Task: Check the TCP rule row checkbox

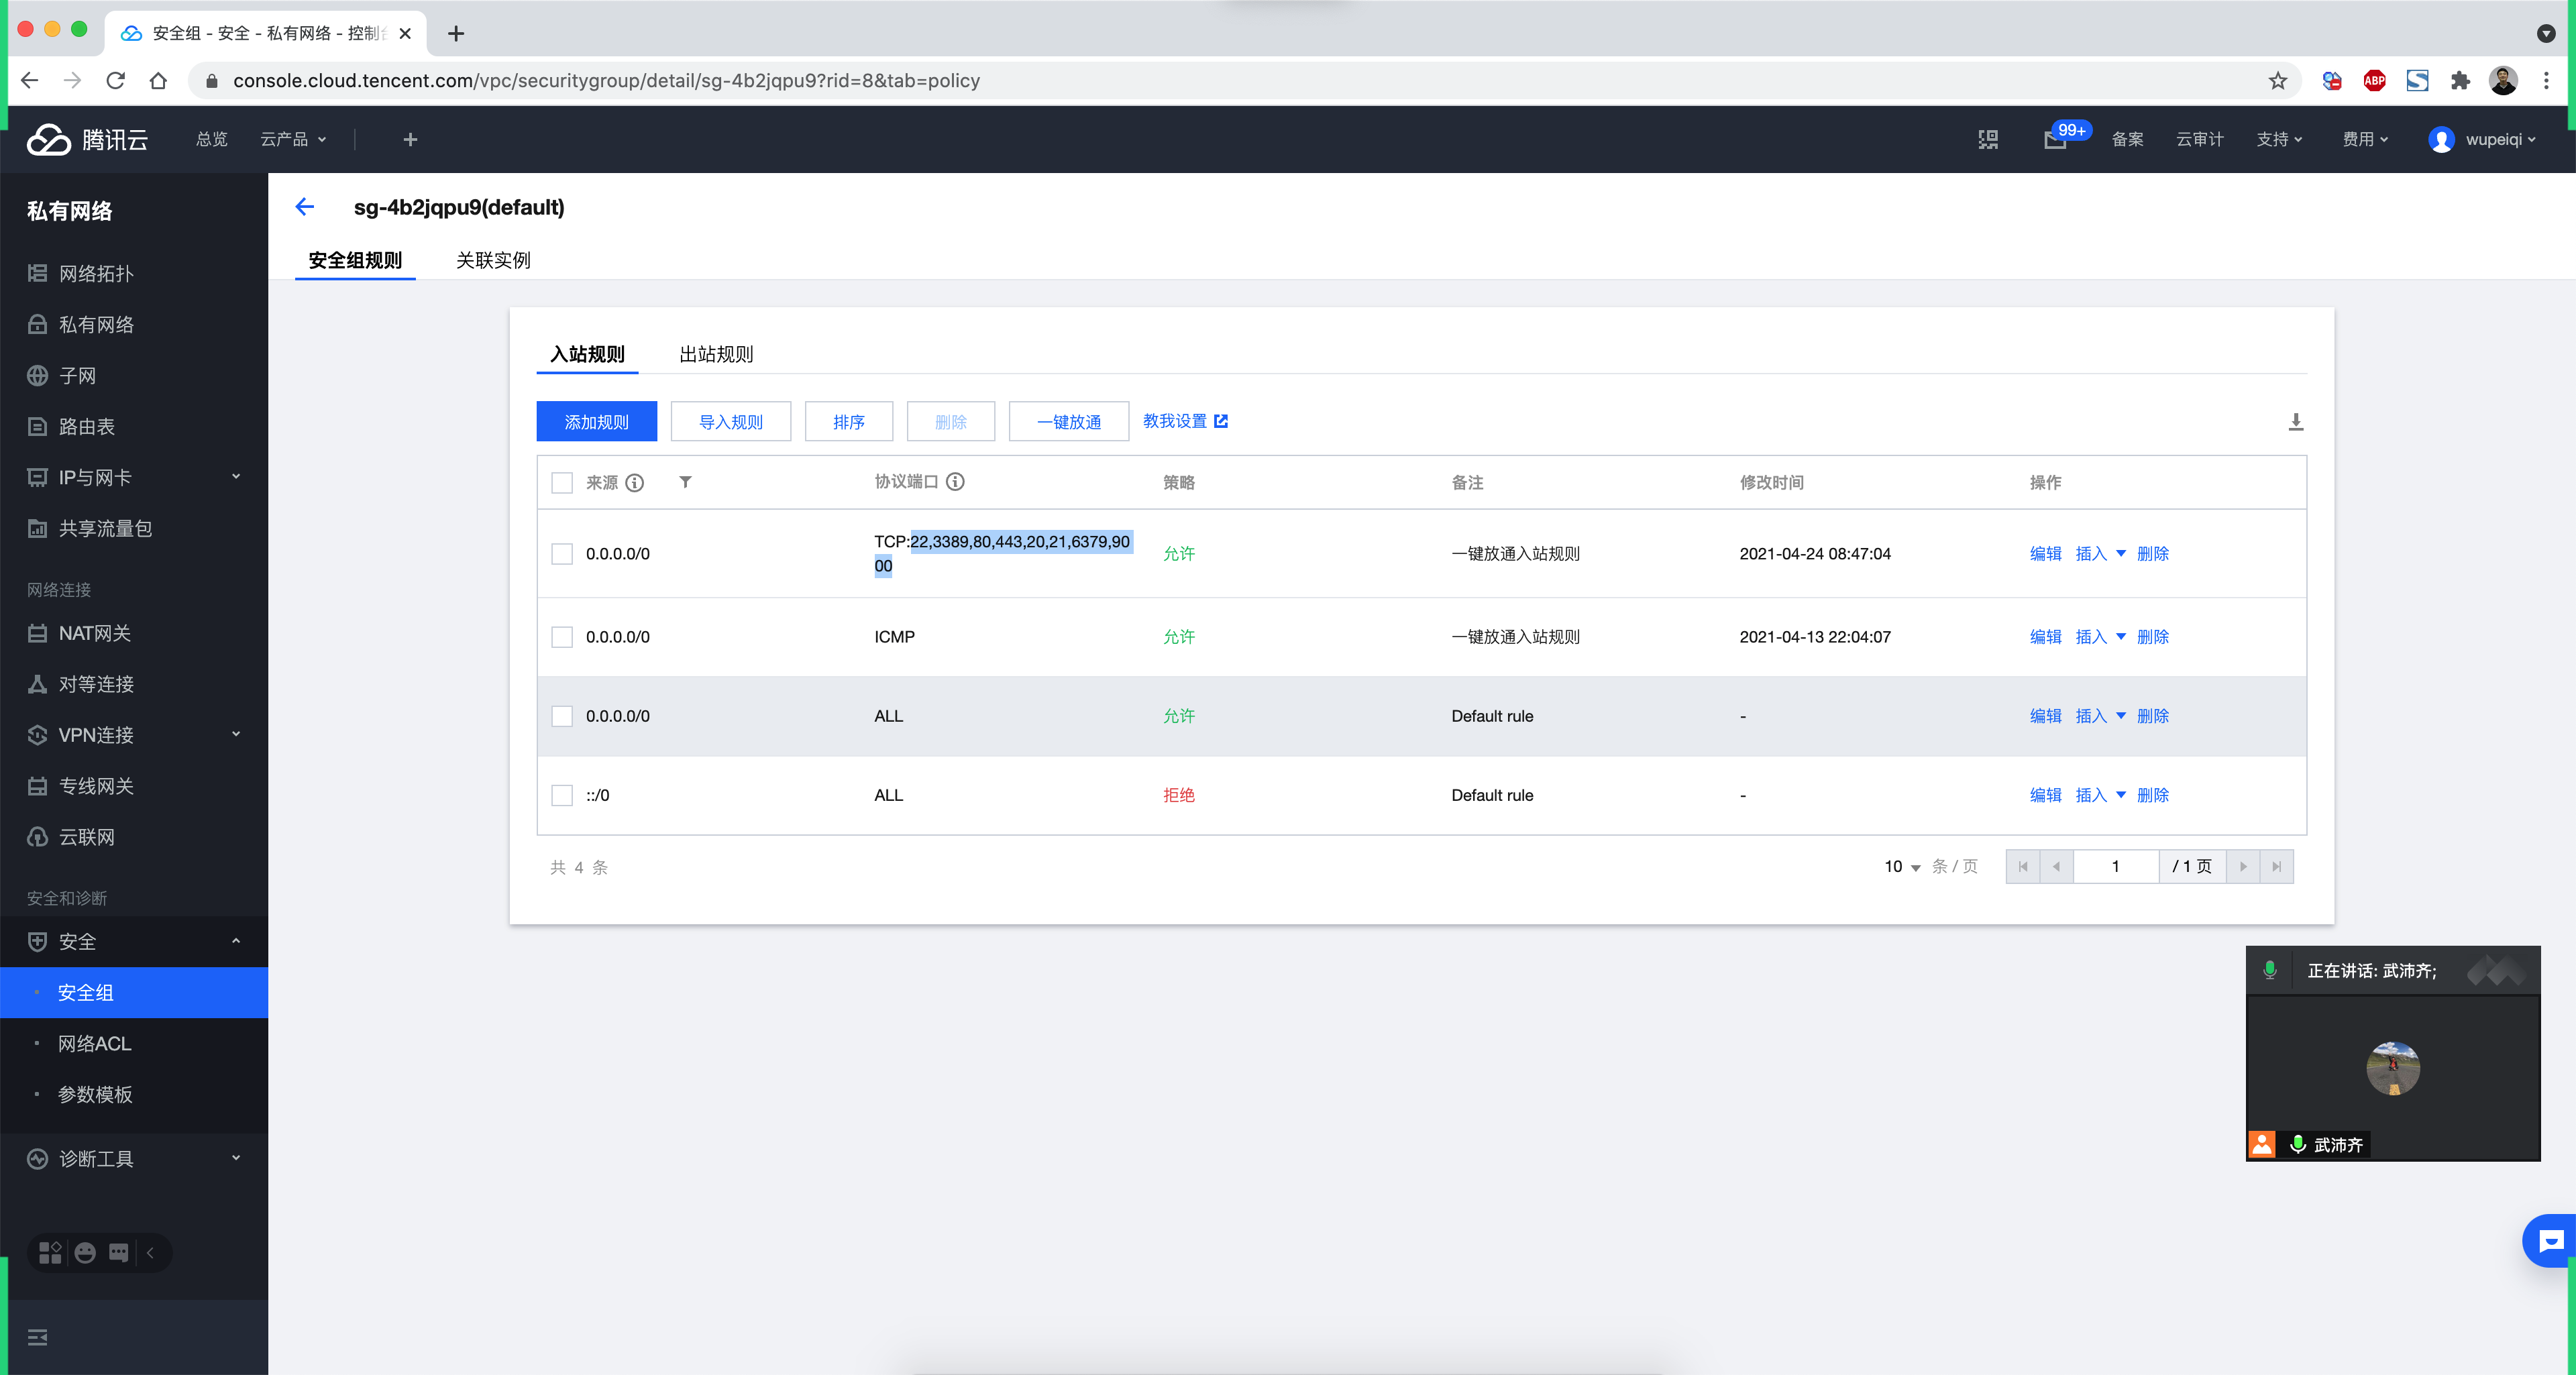Action: coord(562,554)
